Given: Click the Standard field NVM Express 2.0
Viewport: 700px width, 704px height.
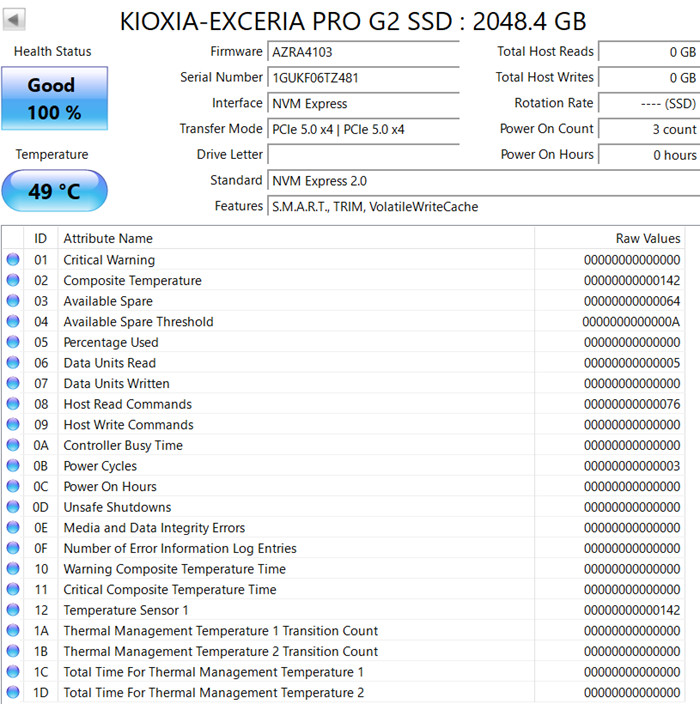Looking at the screenshot, I should (x=484, y=180).
